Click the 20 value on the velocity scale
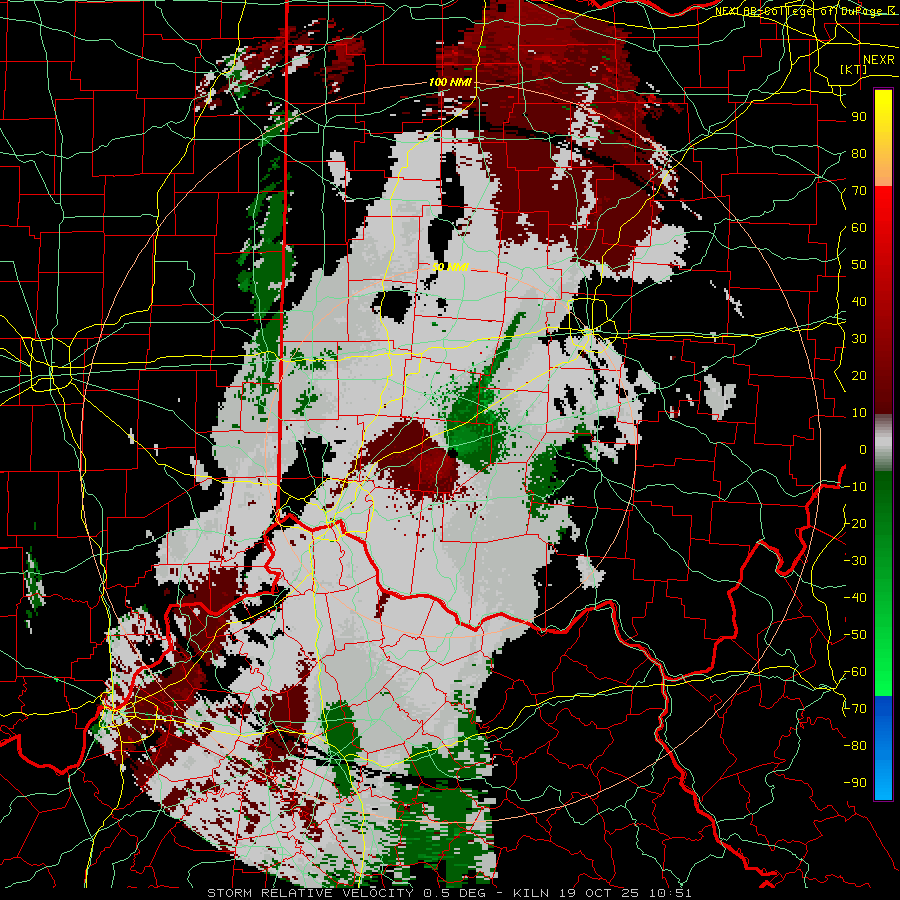Viewport: 900px width, 900px height. pyautogui.click(x=859, y=376)
